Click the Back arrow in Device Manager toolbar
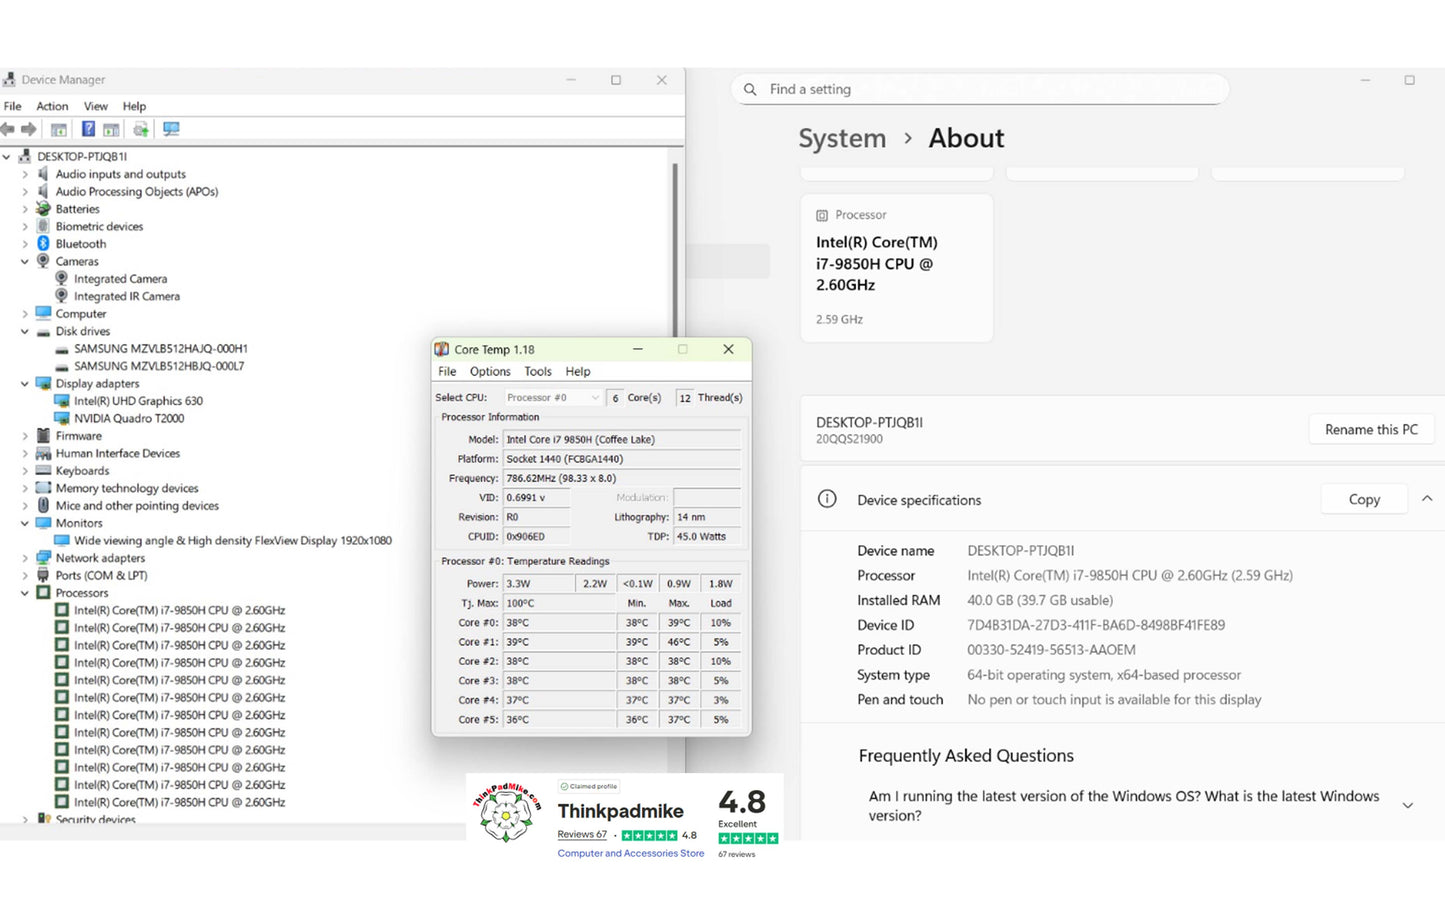The width and height of the screenshot is (1445, 908). [8, 129]
